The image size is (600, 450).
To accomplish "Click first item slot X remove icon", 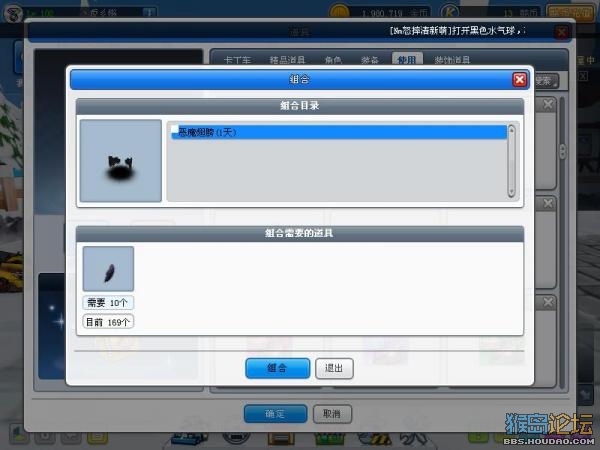I will click(548, 104).
